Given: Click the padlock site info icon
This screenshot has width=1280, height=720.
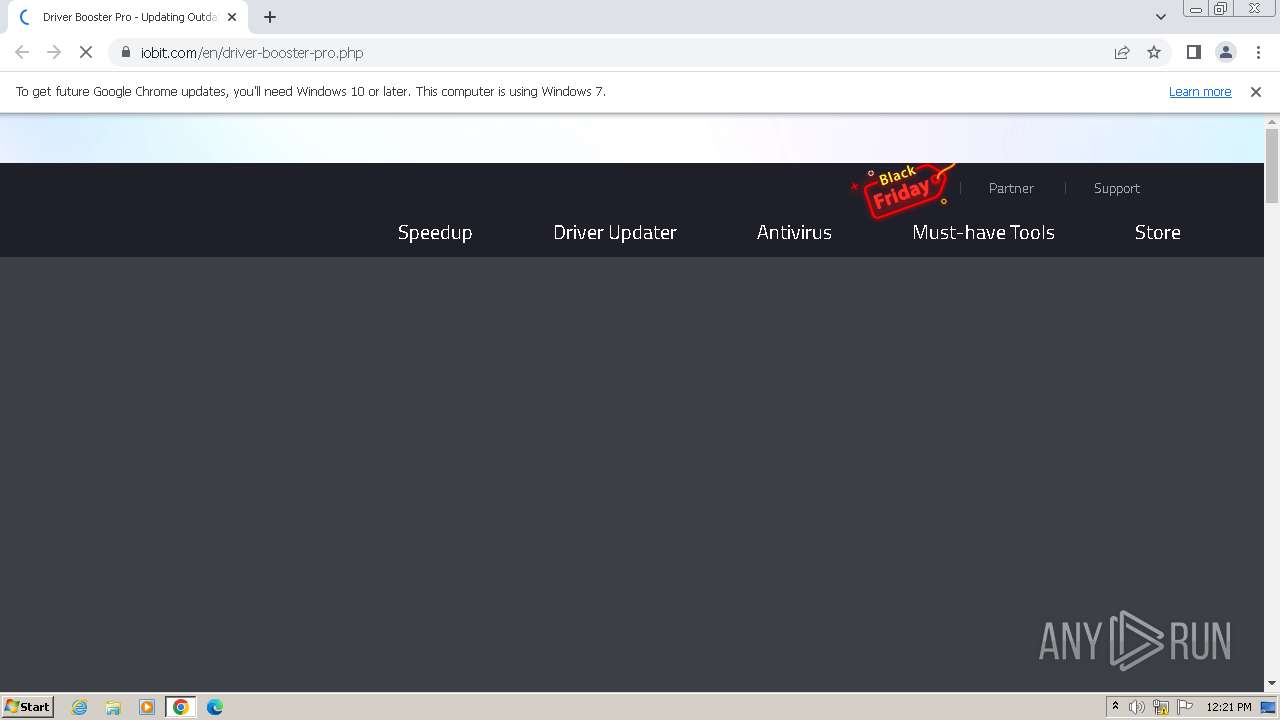Looking at the screenshot, I should point(126,52).
